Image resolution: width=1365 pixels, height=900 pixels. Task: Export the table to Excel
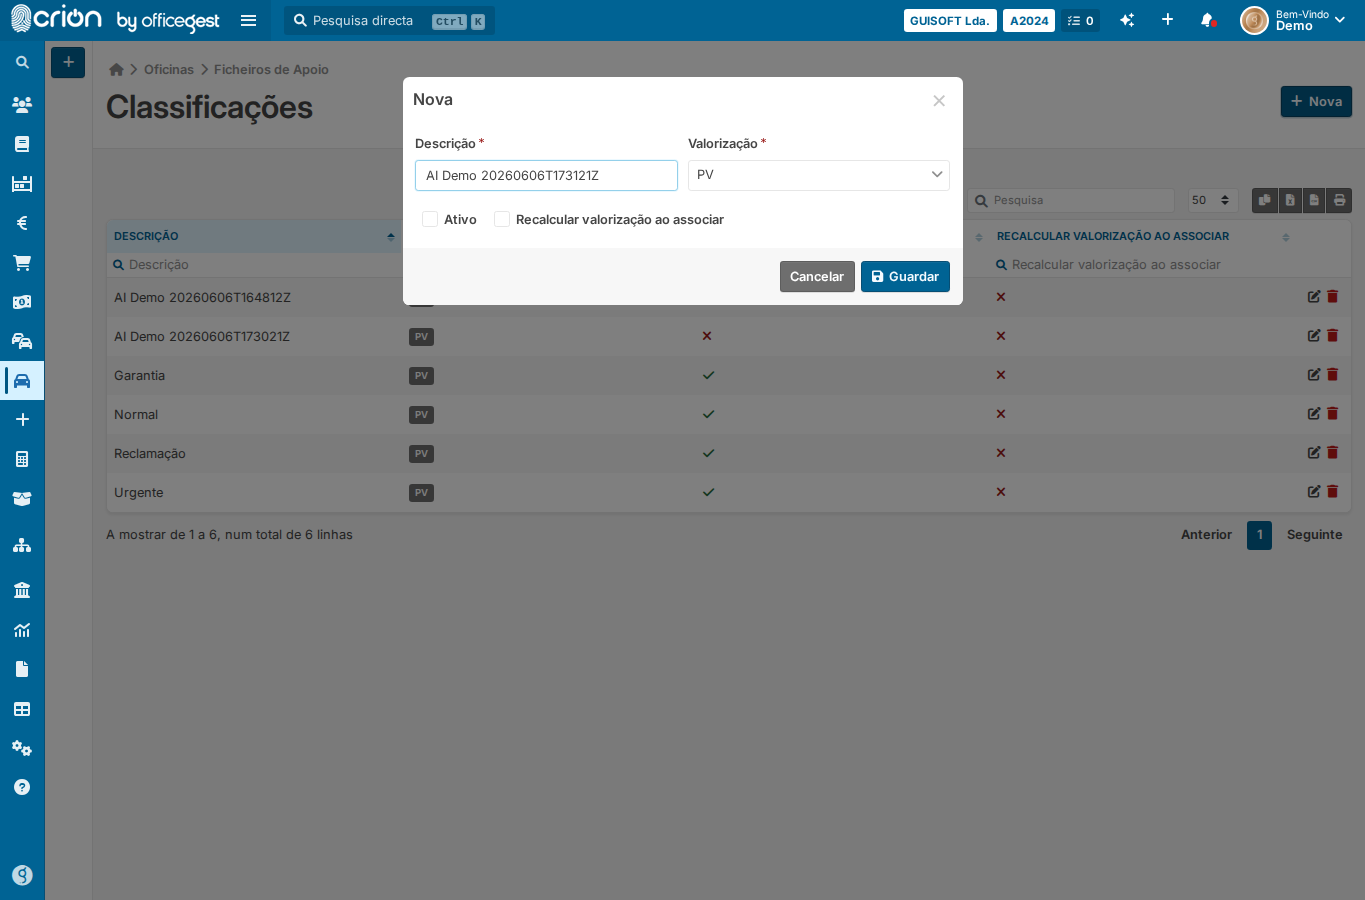[1290, 200]
